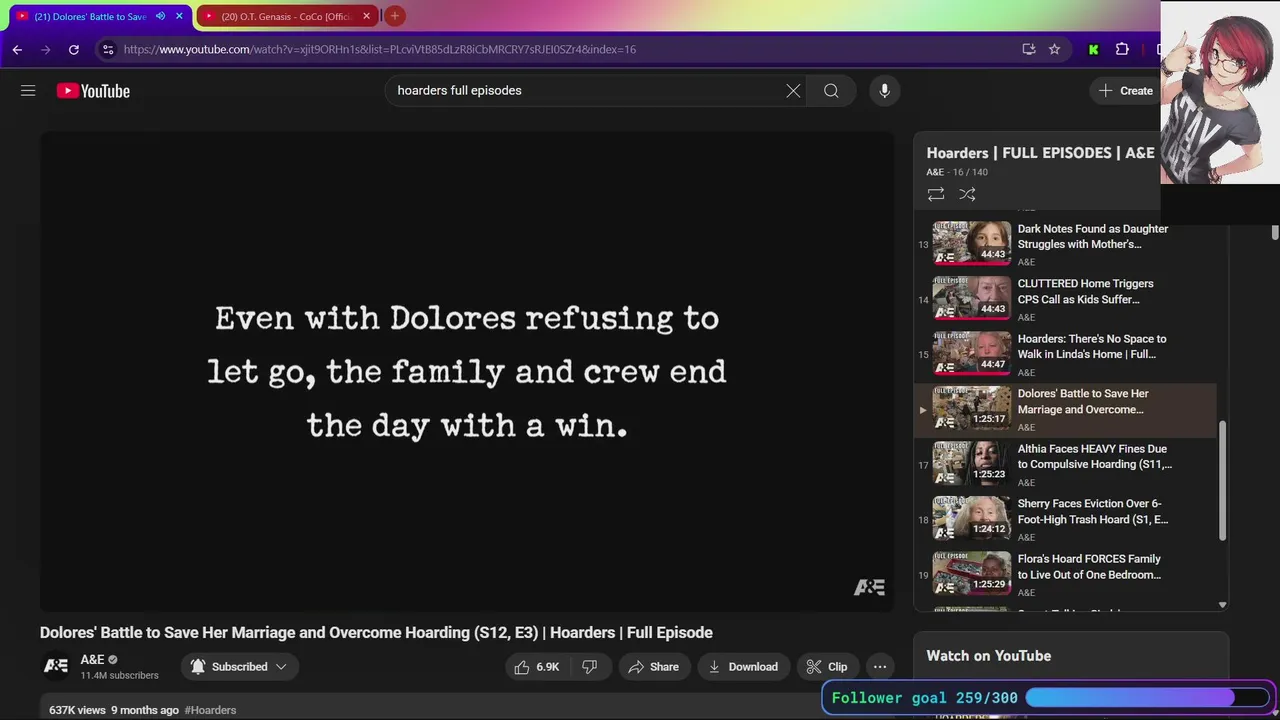The width and height of the screenshot is (1280, 720).
Task: Open the Create menu
Action: (x=1125, y=91)
